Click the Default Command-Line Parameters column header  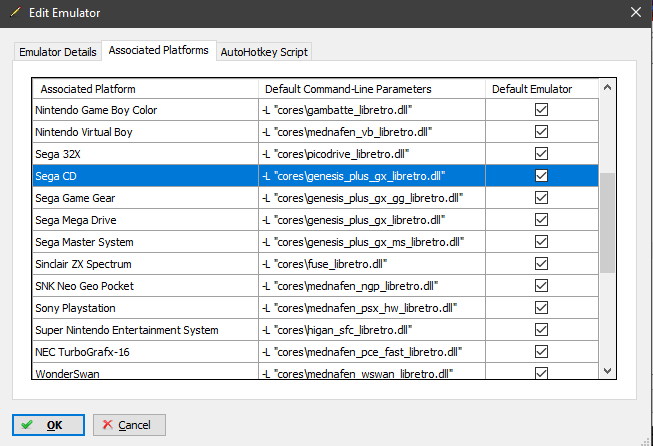coord(372,89)
